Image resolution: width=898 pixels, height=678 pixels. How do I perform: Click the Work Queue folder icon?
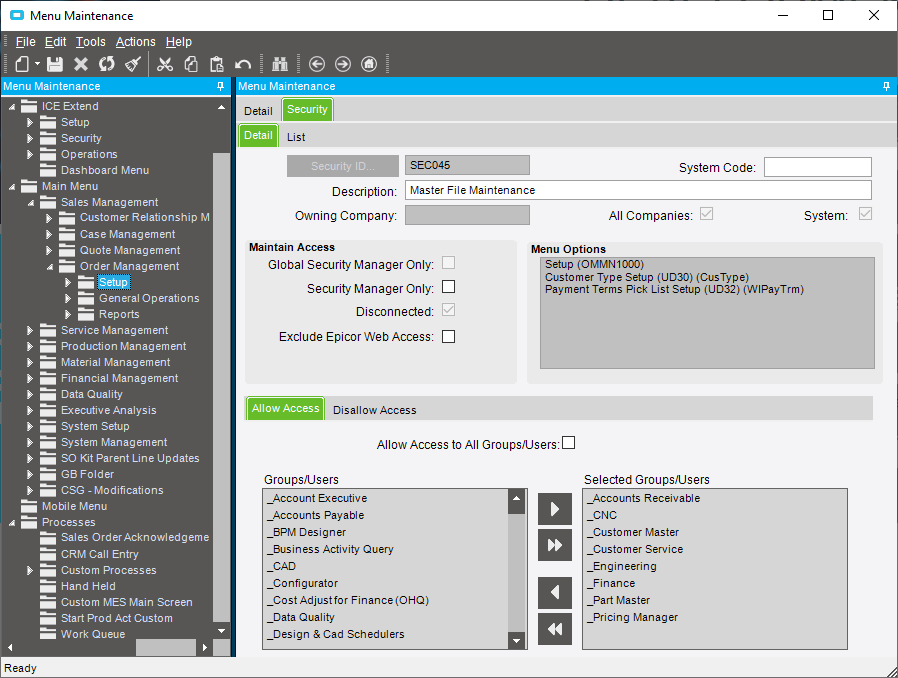48,634
